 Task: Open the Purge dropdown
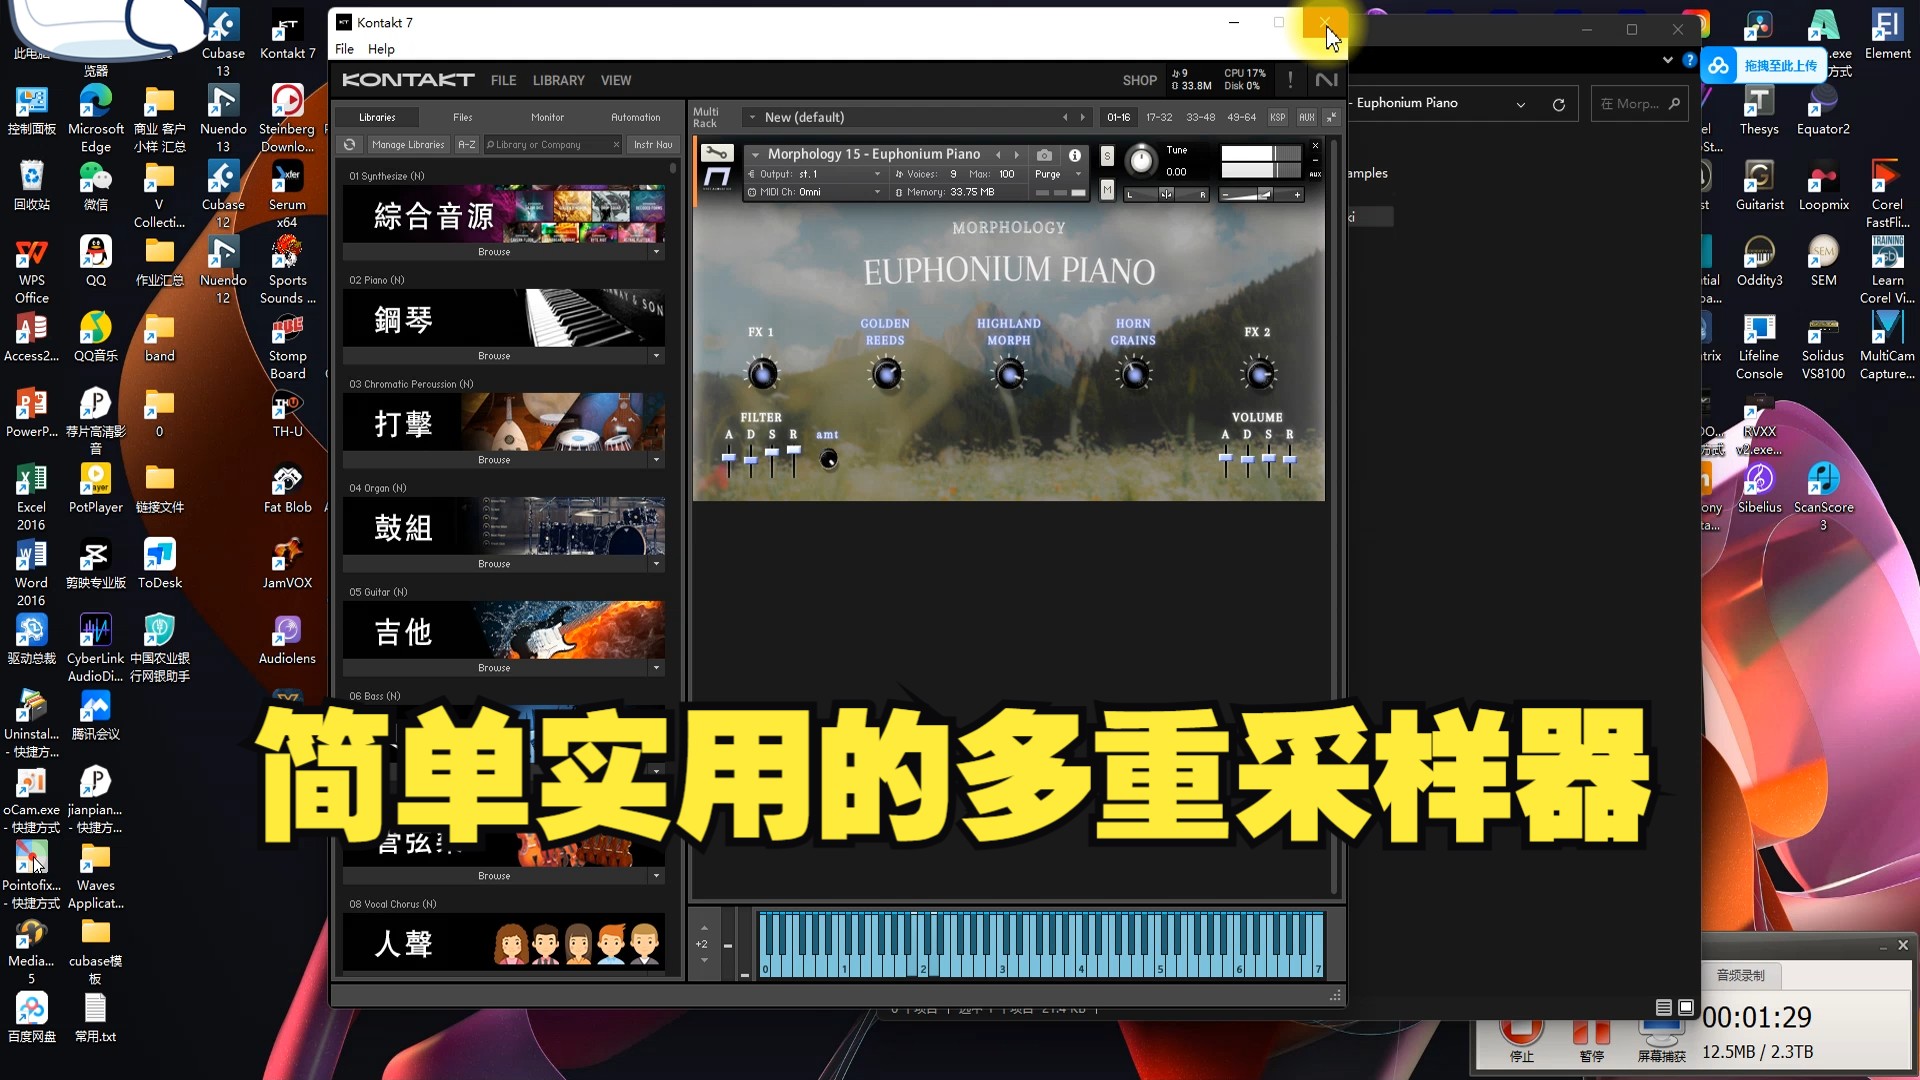1058,174
